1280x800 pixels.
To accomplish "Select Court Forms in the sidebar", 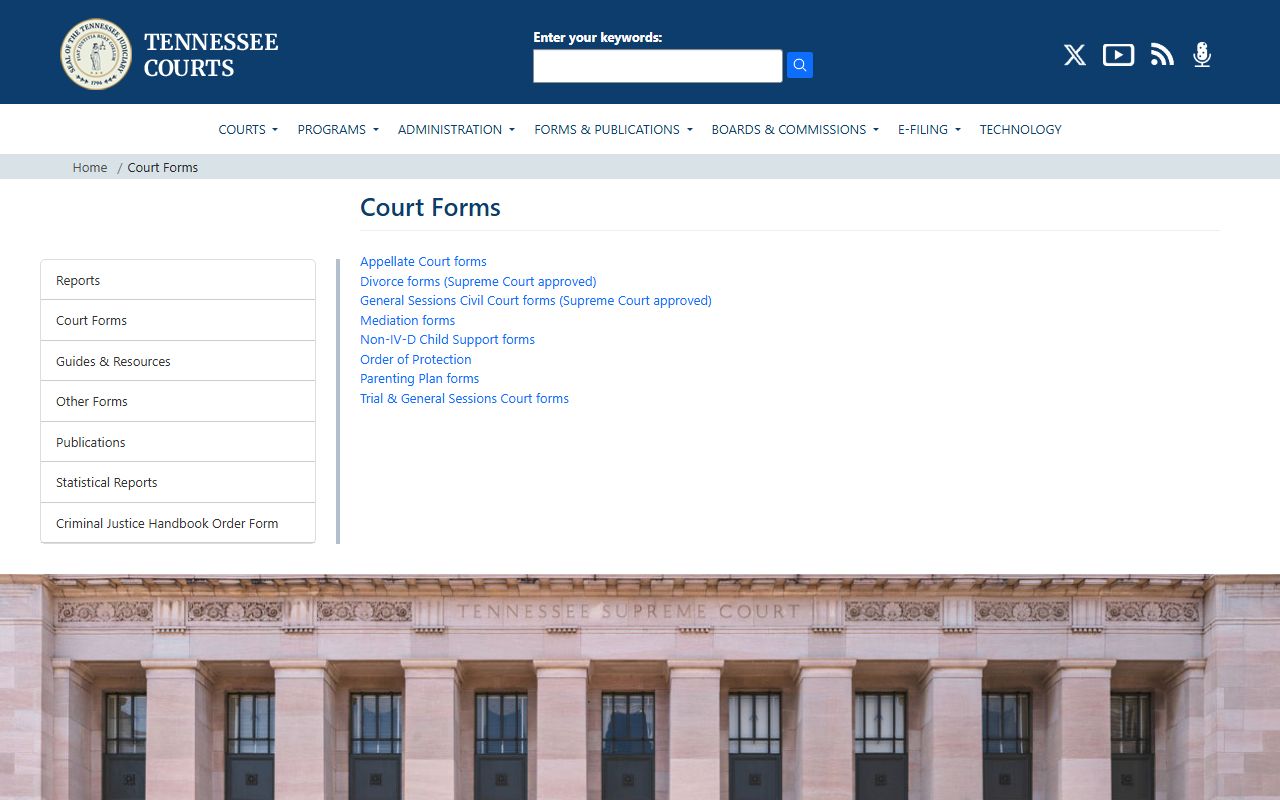I will pyautogui.click(x=178, y=320).
